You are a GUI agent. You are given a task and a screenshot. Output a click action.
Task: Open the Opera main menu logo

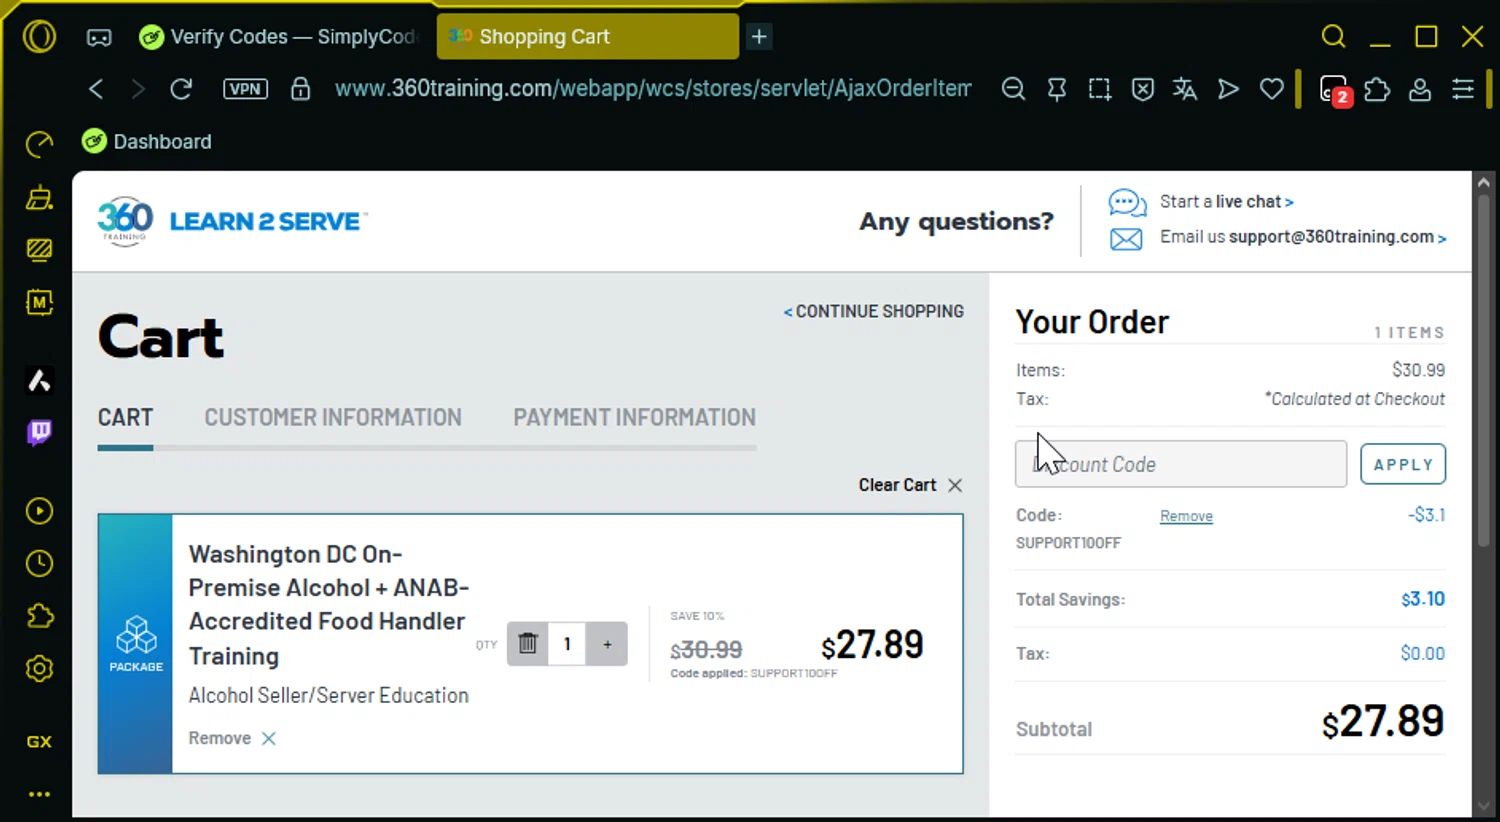point(39,37)
